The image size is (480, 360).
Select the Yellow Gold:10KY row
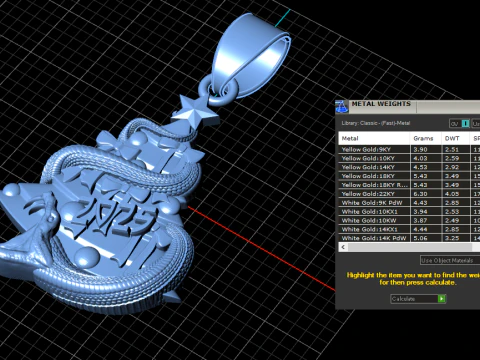pos(409,158)
